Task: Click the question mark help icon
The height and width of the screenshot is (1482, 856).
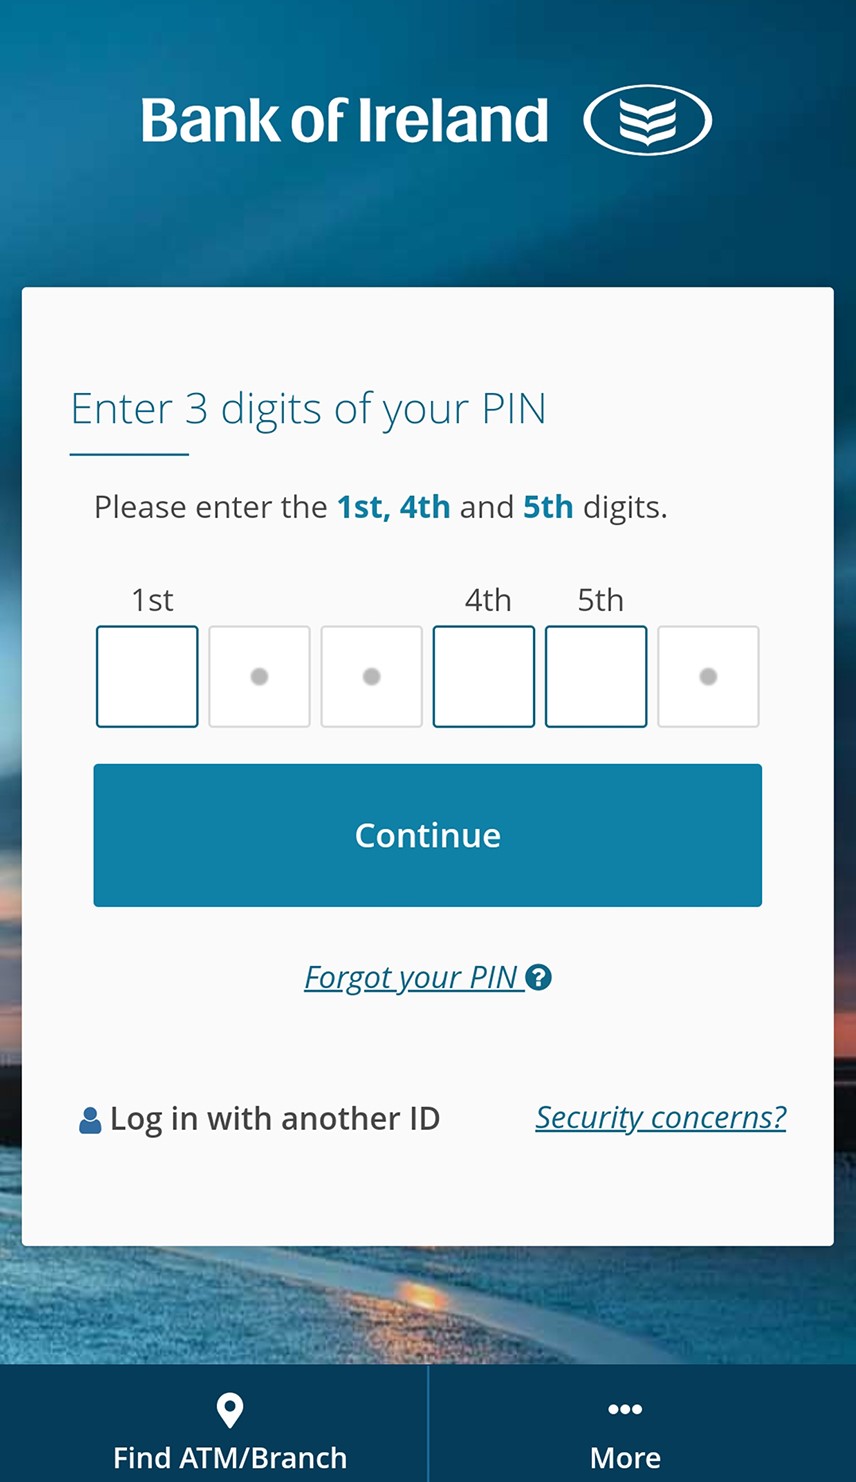Action: click(539, 977)
